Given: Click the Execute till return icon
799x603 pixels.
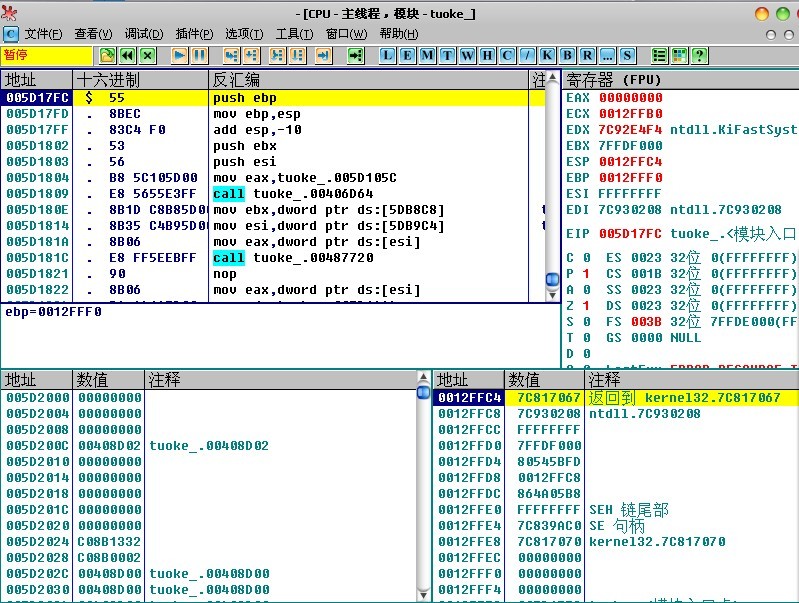Looking at the screenshot, I should pyautogui.click(x=324, y=55).
